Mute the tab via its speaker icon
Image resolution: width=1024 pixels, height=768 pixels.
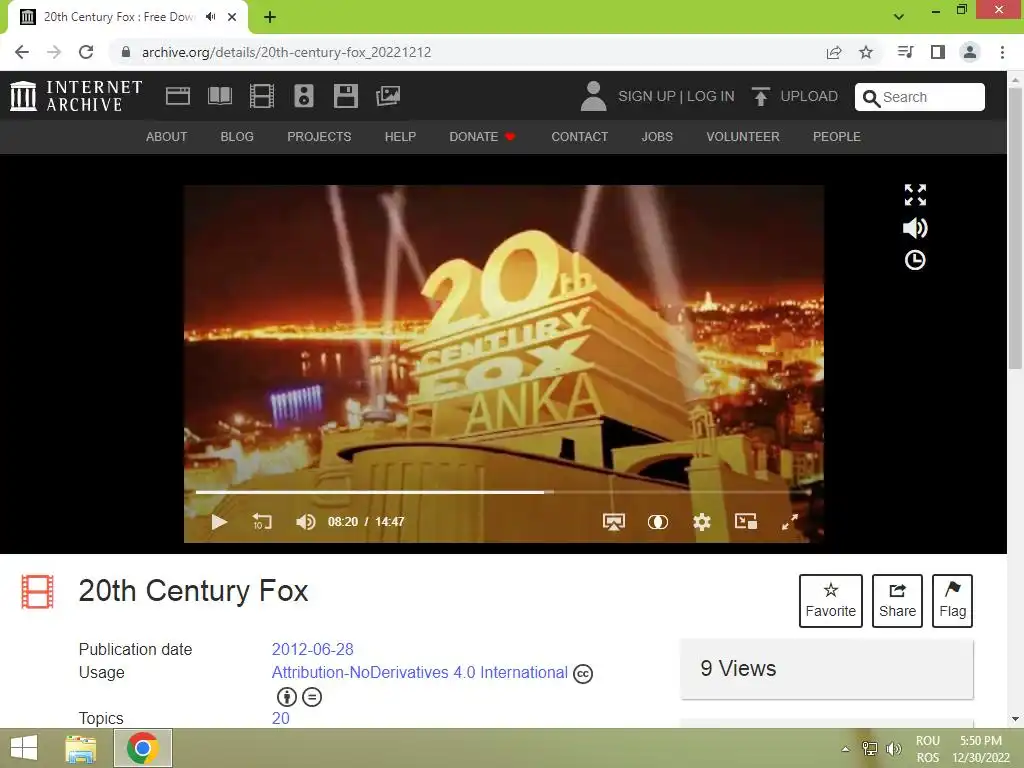[x=210, y=17]
